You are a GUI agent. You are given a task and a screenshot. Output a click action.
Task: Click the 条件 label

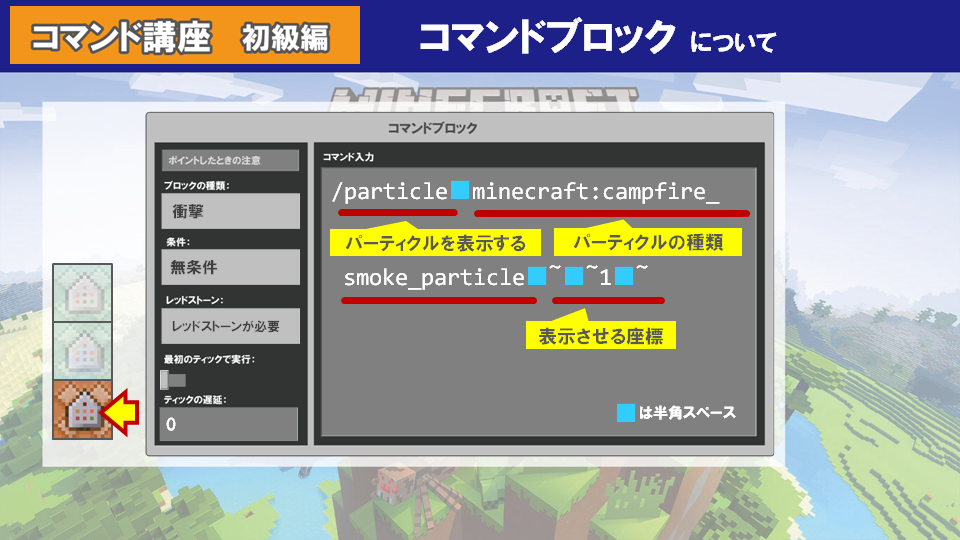tap(178, 242)
